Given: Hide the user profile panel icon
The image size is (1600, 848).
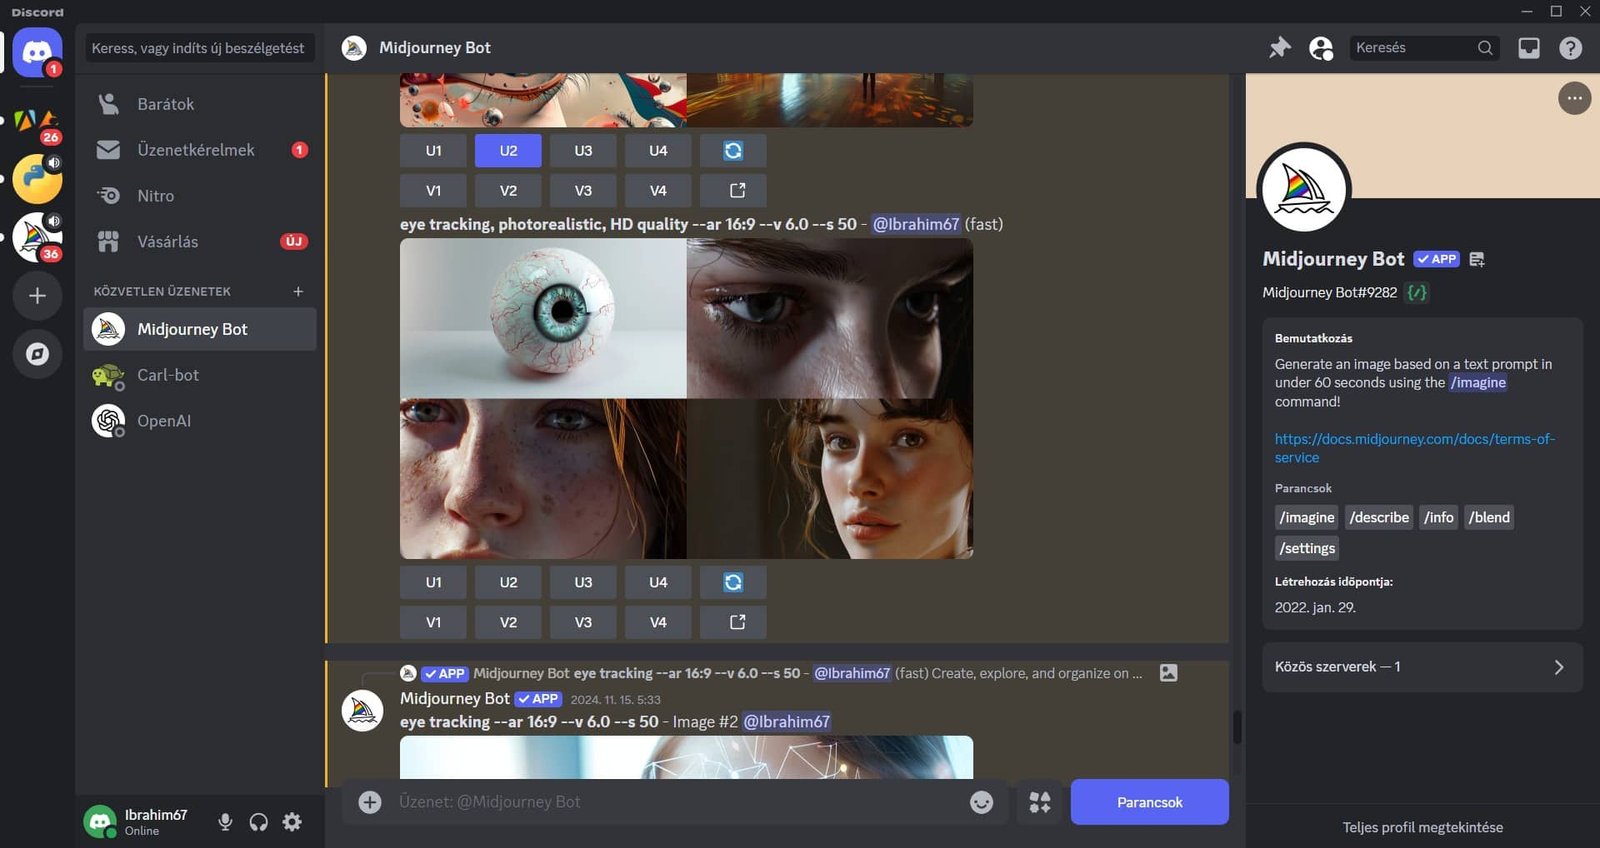Looking at the screenshot, I should pos(1321,48).
